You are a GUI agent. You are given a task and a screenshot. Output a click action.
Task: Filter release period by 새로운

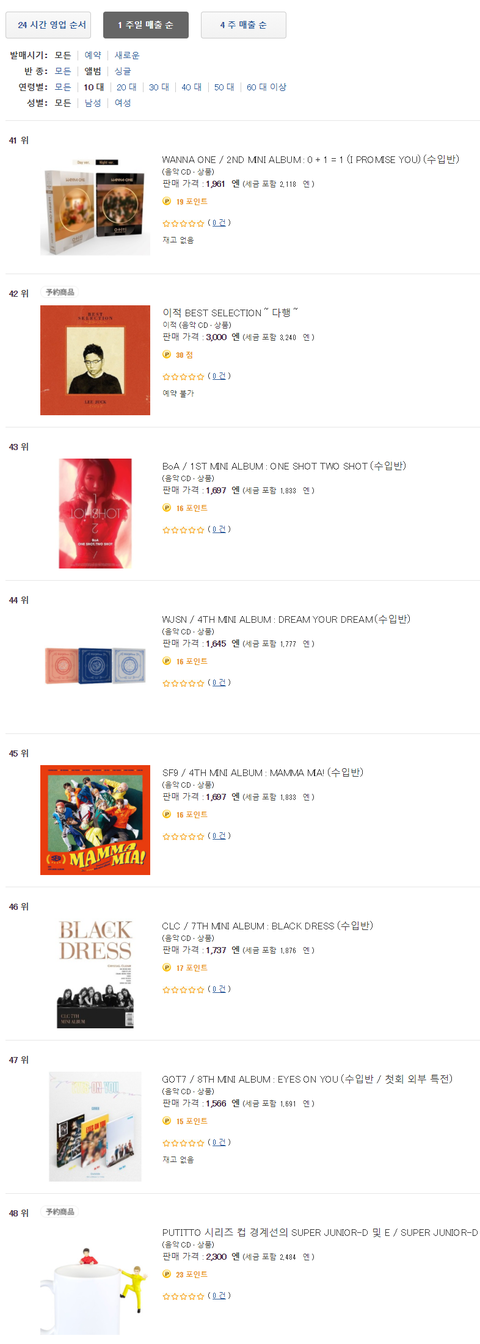click(128, 55)
